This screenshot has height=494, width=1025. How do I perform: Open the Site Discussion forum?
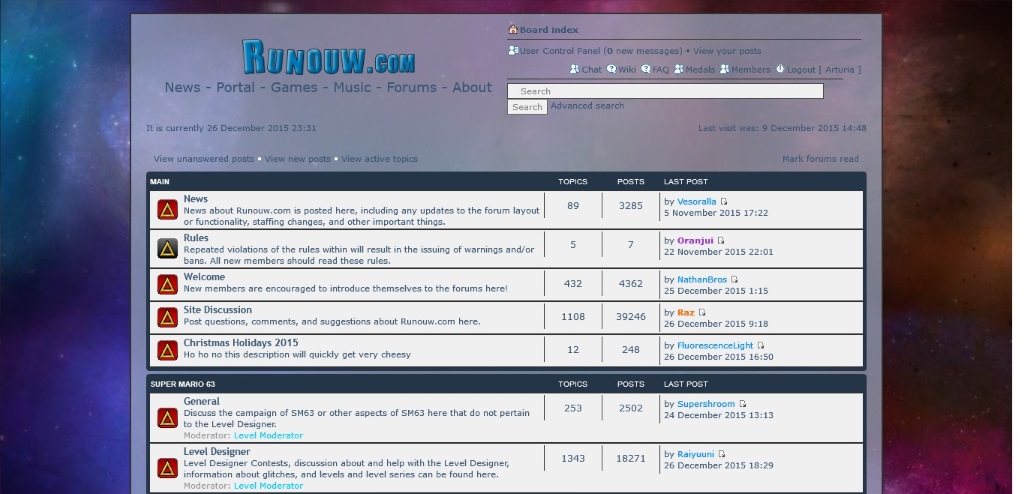[217, 310]
